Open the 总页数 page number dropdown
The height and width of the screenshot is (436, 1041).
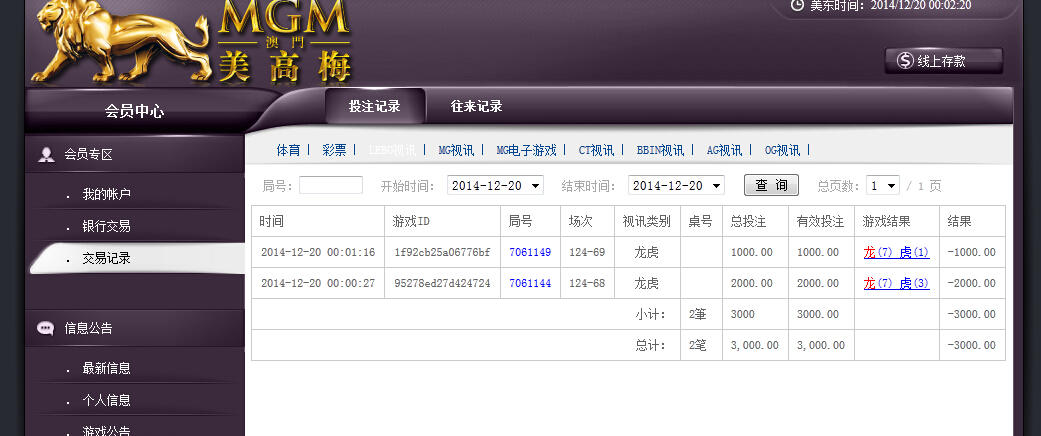(883, 186)
